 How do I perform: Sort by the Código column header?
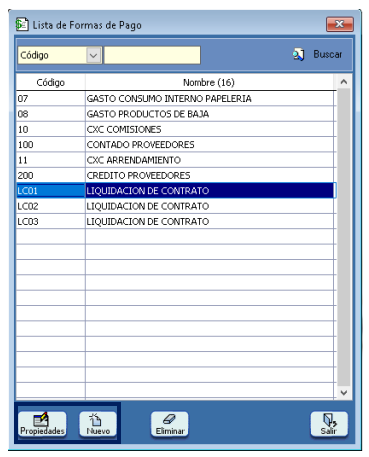(51, 82)
